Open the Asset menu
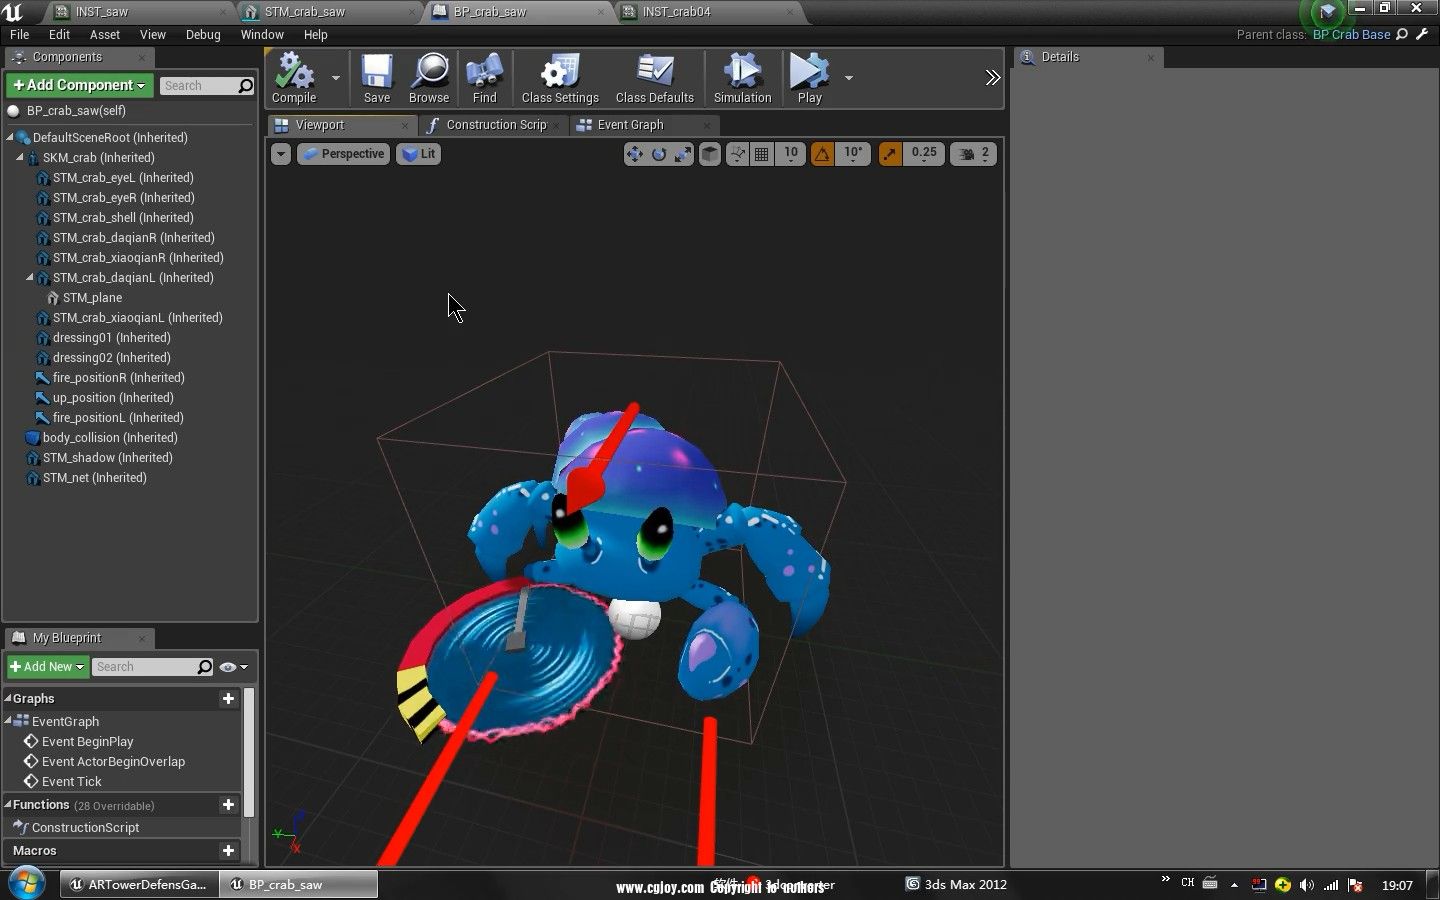This screenshot has width=1440, height=900. click(x=105, y=34)
